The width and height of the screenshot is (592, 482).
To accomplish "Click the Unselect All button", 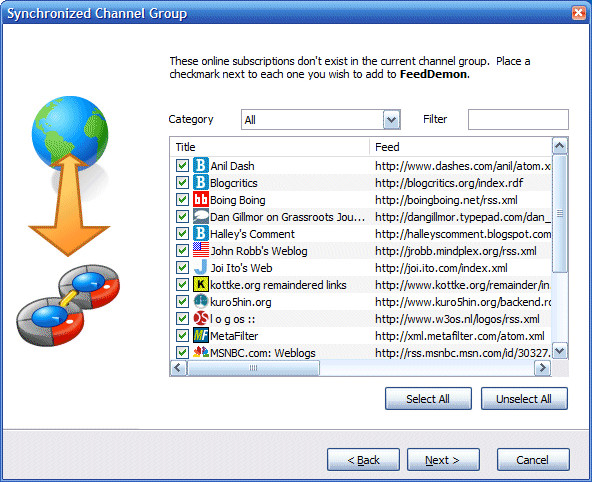I will [x=524, y=399].
